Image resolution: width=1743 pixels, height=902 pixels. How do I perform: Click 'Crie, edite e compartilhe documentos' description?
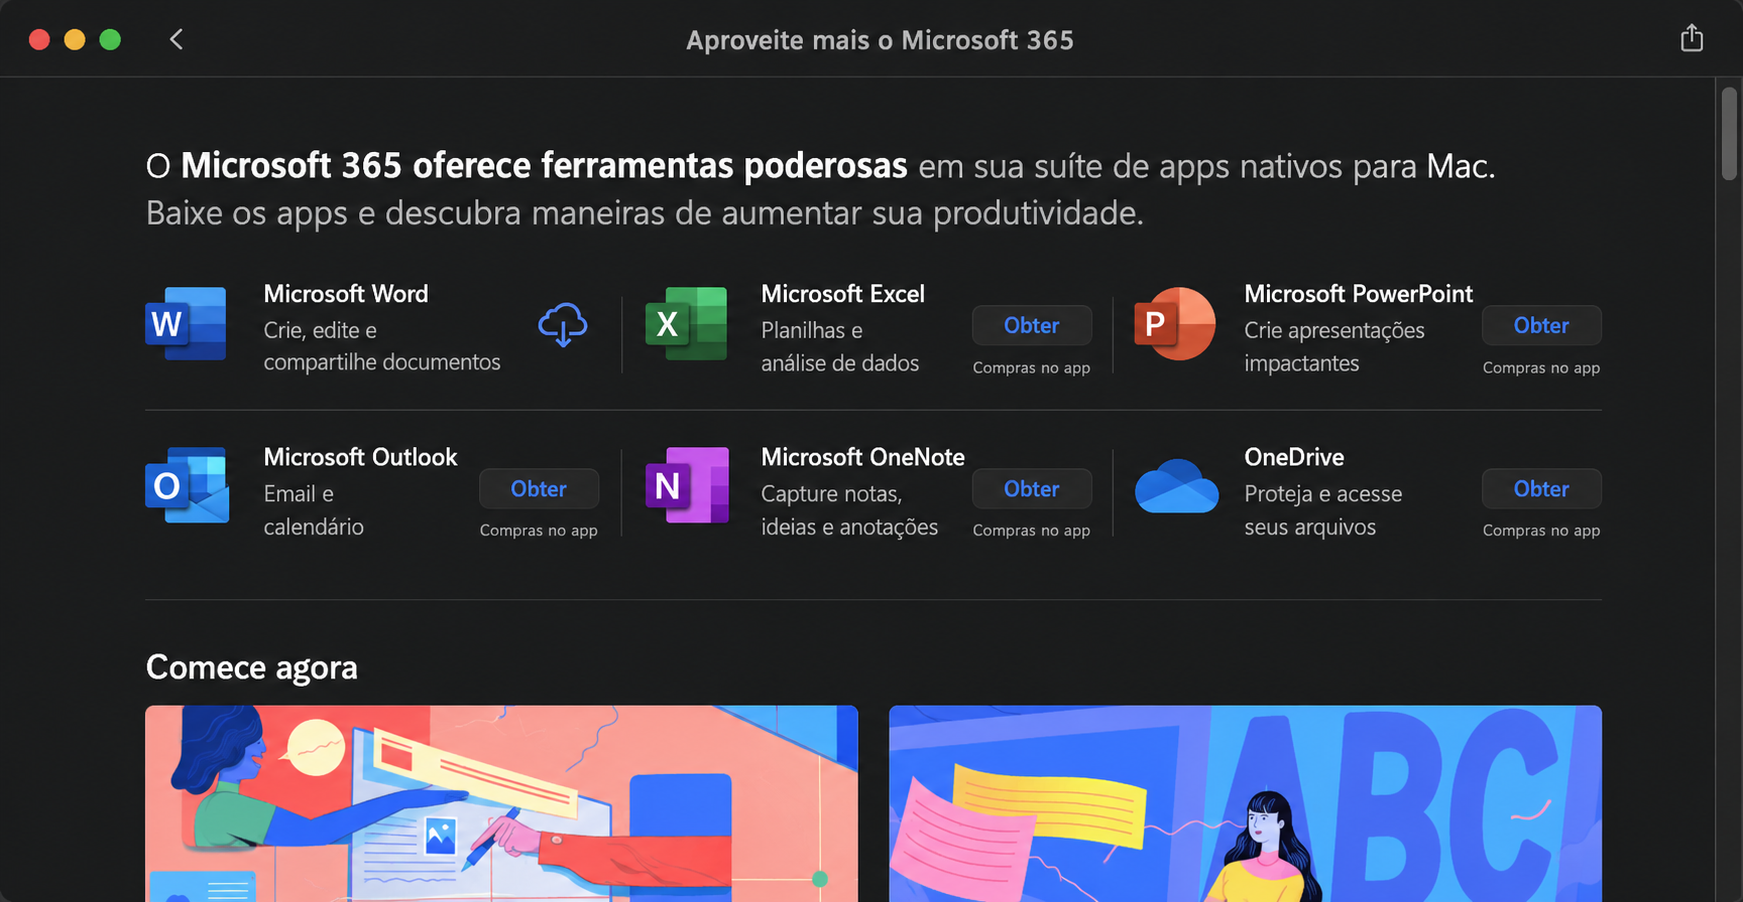point(382,346)
